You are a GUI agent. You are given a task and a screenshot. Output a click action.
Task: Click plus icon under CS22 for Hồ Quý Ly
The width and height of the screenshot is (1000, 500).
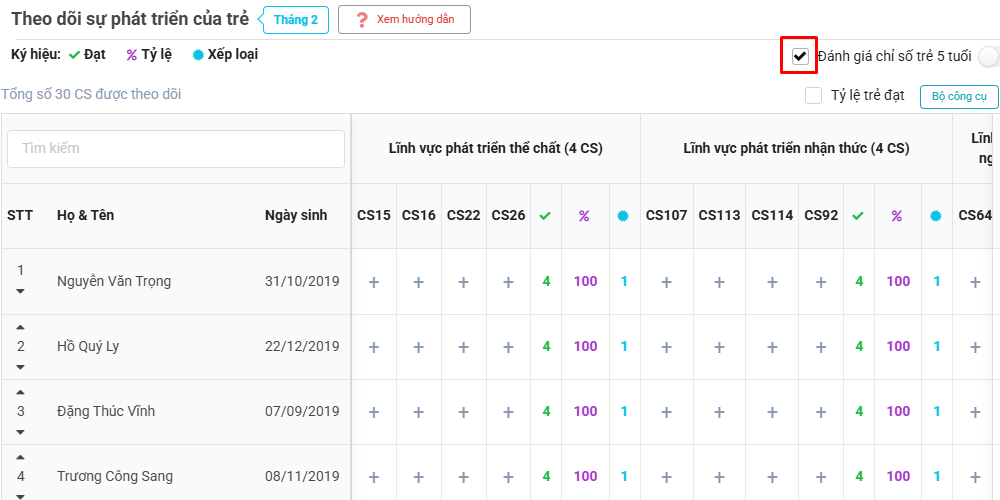pyautogui.click(x=463, y=347)
